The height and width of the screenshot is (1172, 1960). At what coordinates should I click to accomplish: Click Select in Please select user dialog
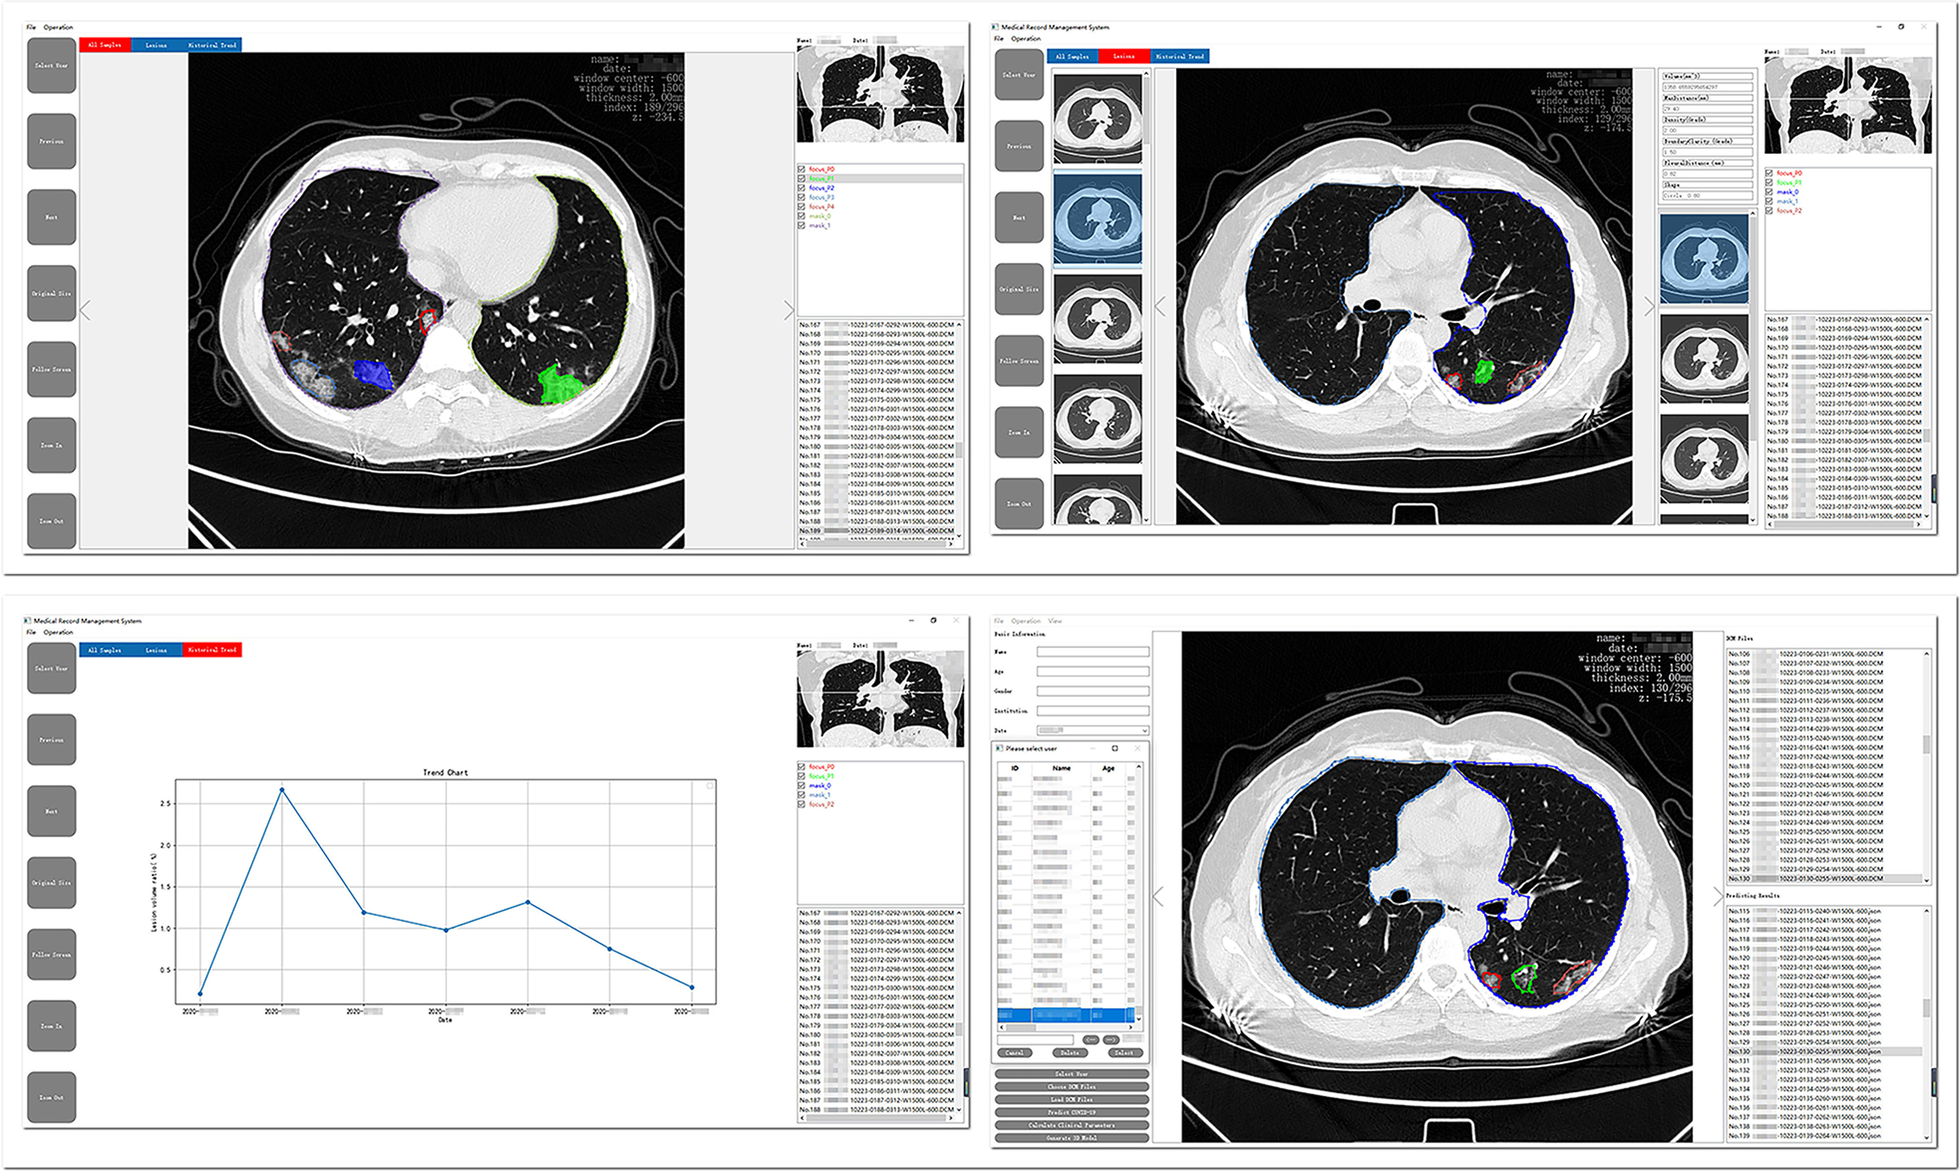[x=1124, y=1053]
